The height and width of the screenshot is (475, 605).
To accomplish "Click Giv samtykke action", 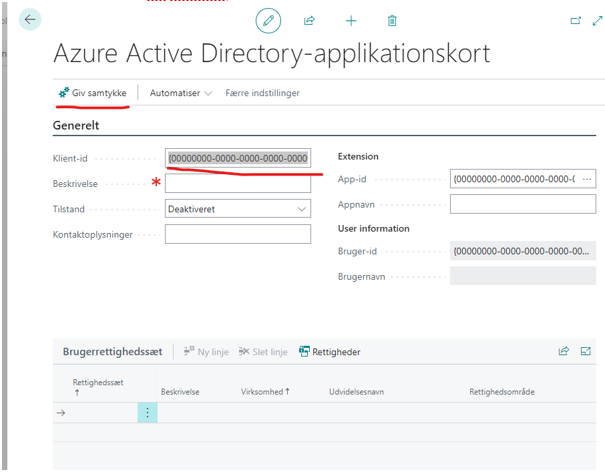I will click(93, 93).
